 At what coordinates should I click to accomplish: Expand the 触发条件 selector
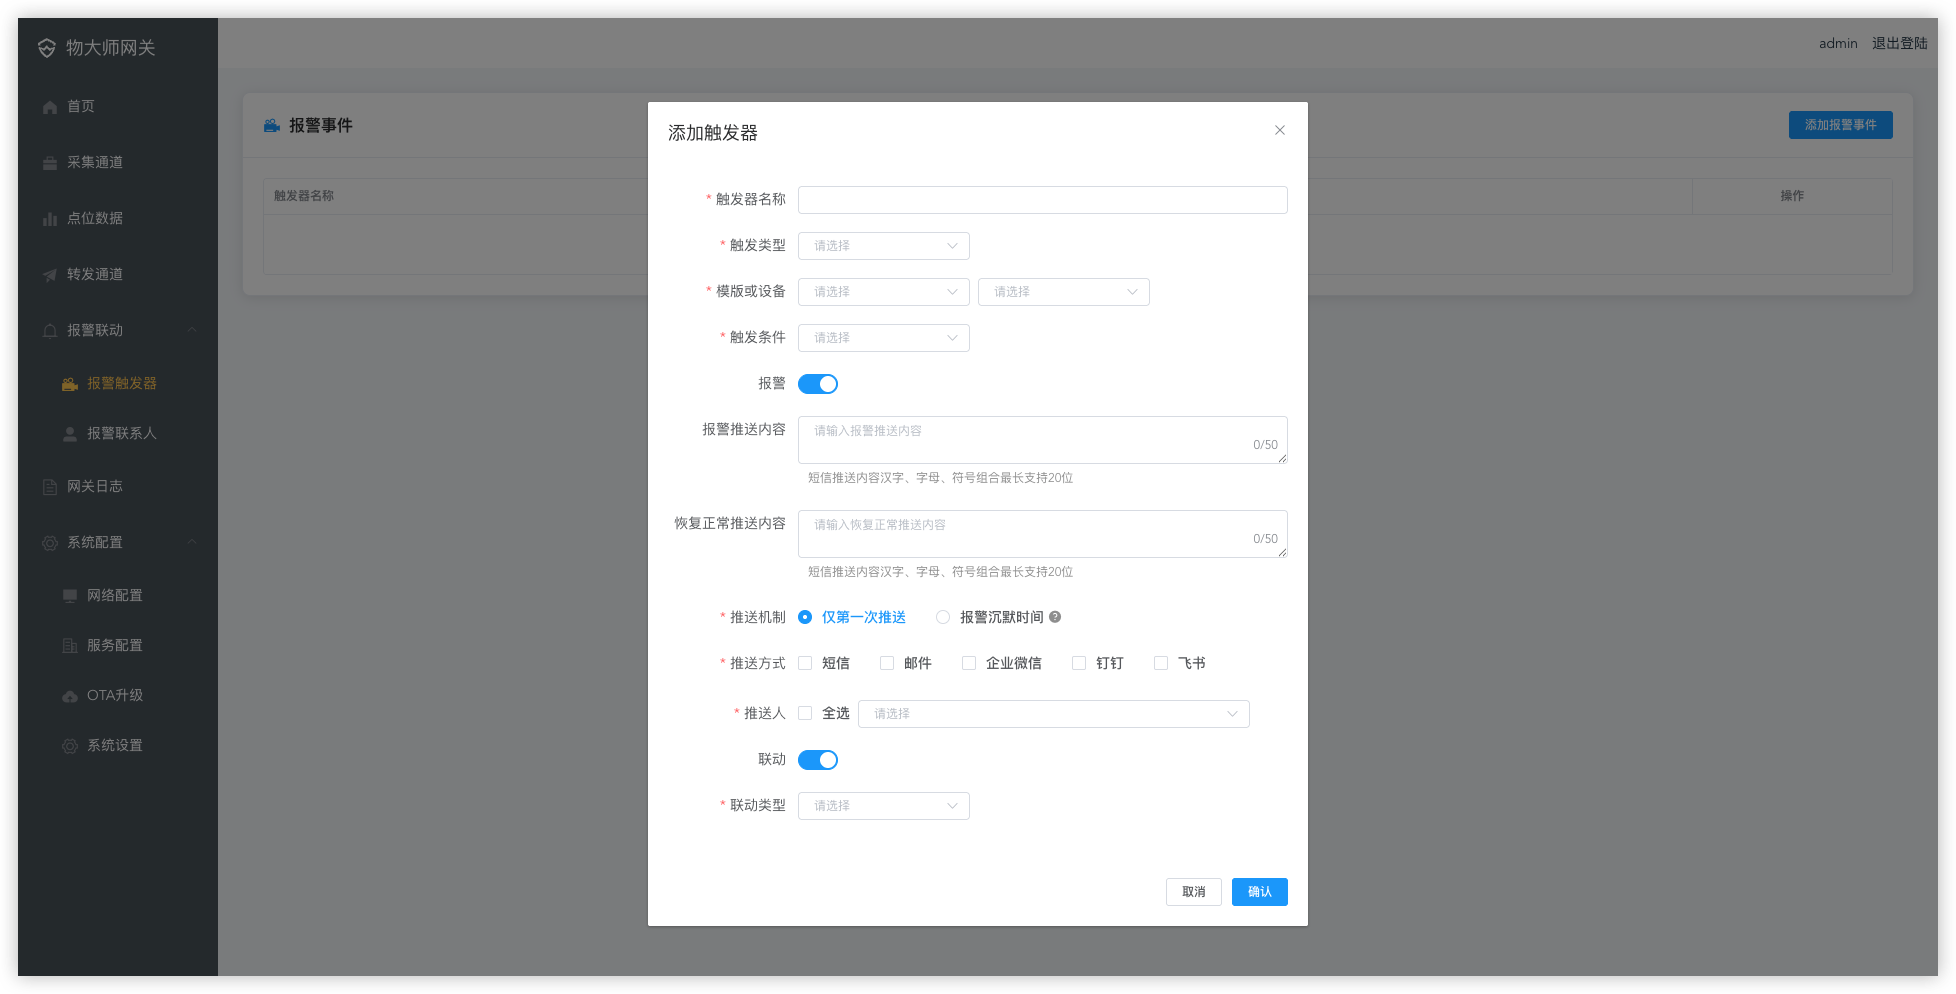tap(883, 337)
